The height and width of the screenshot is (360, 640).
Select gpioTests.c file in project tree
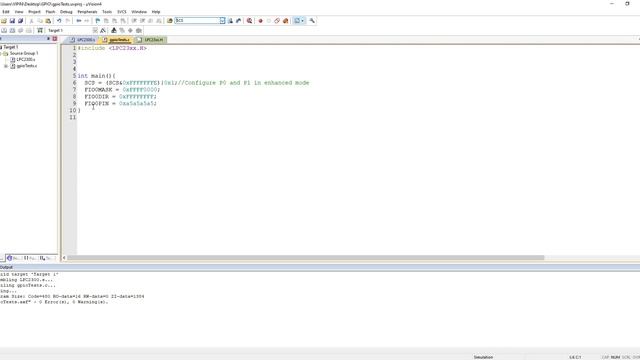[x=27, y=66]
